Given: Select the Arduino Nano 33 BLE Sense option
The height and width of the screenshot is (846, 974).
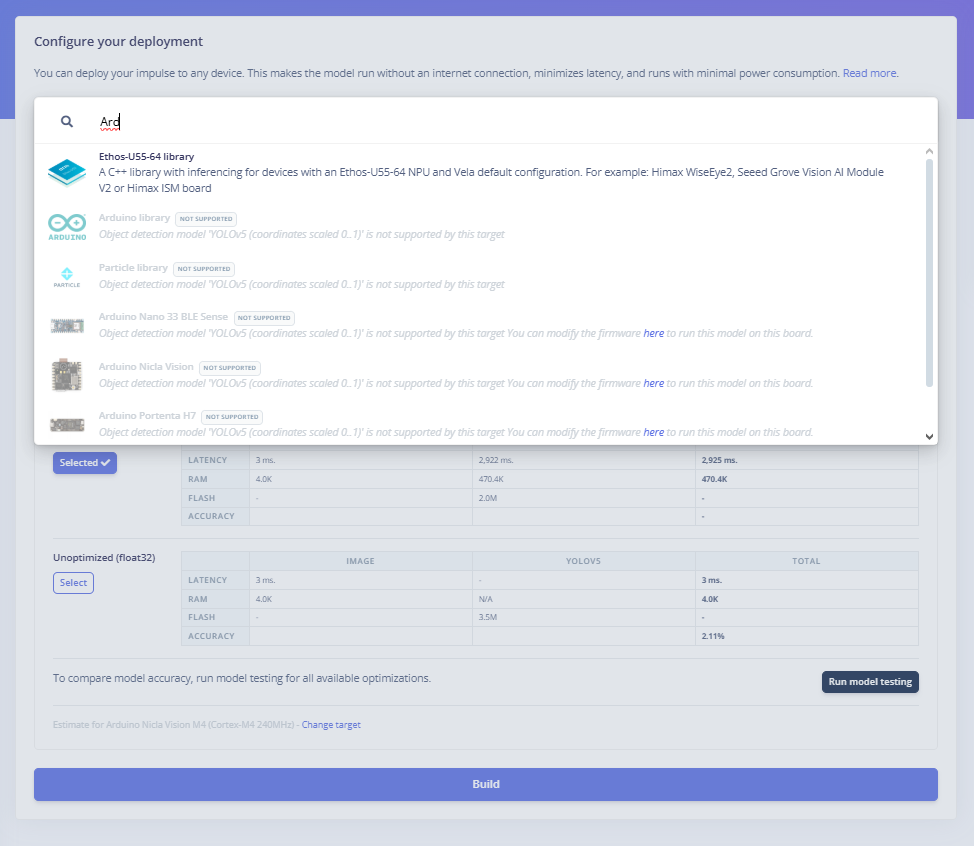Looking at the screenshot, I should coord(480,325).
